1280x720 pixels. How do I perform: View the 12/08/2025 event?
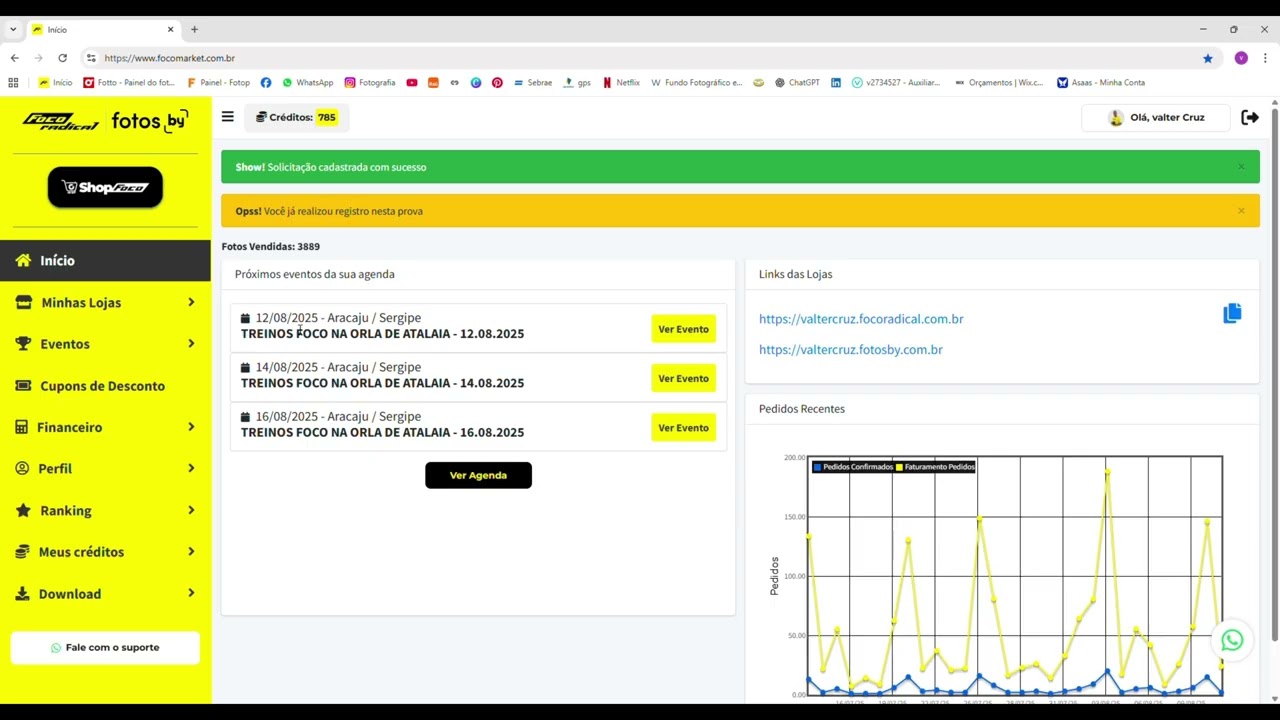tap(683, 329)
